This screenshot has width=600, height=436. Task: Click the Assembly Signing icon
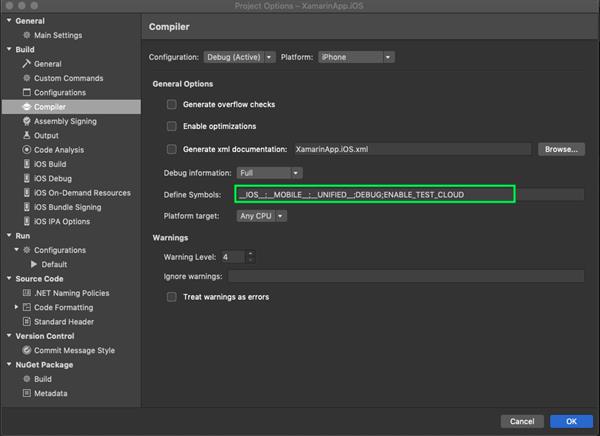tap(26, 121)
